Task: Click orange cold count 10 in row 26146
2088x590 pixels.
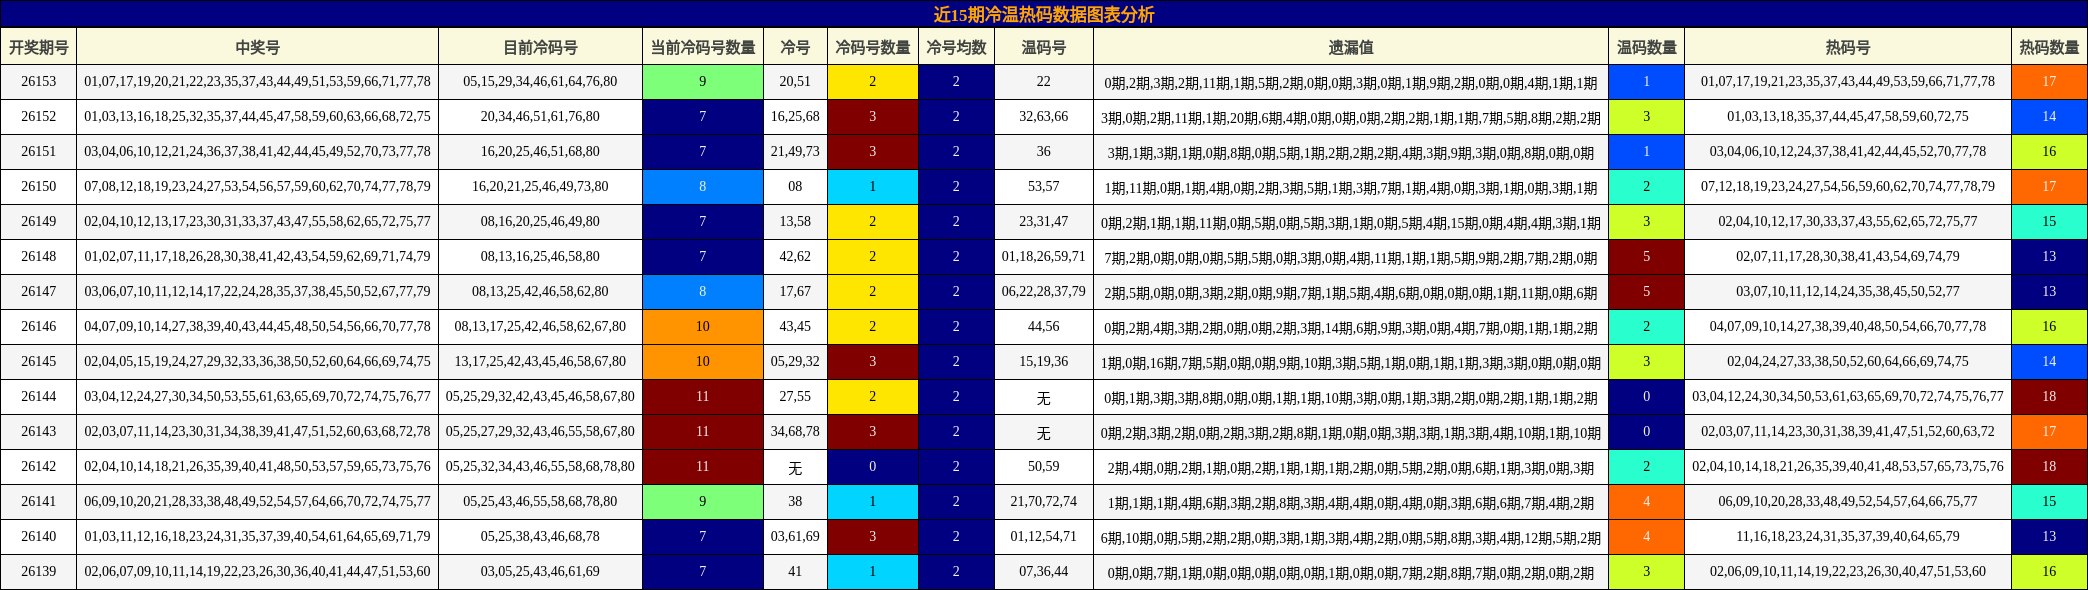Action: click(x=703, y=327)
